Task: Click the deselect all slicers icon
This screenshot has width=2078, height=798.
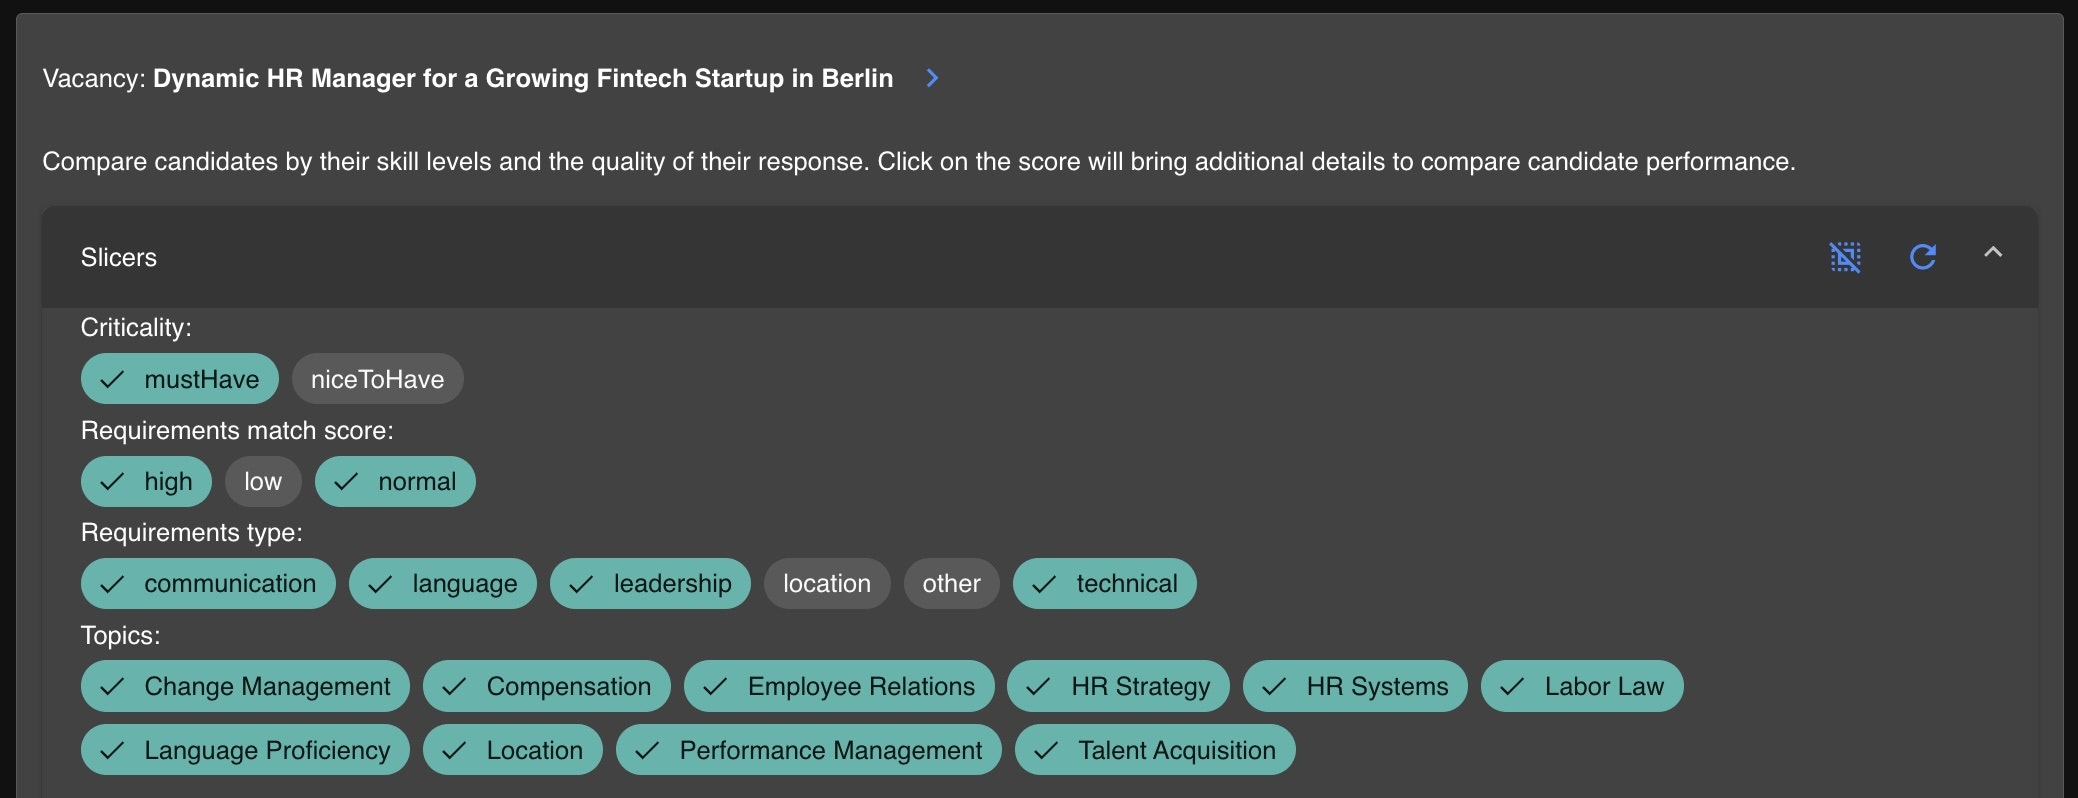Action: (x=1845, y=257)
